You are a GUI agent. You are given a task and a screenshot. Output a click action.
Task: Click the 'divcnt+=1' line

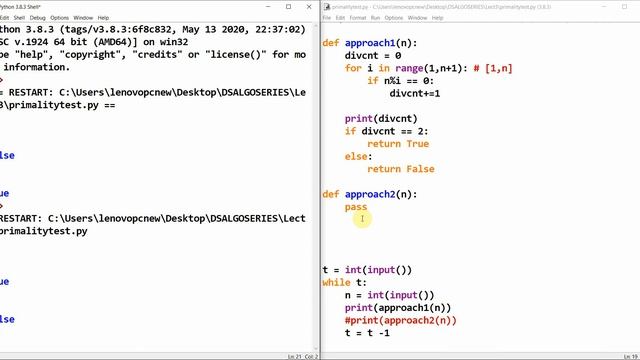coord(415,93)
